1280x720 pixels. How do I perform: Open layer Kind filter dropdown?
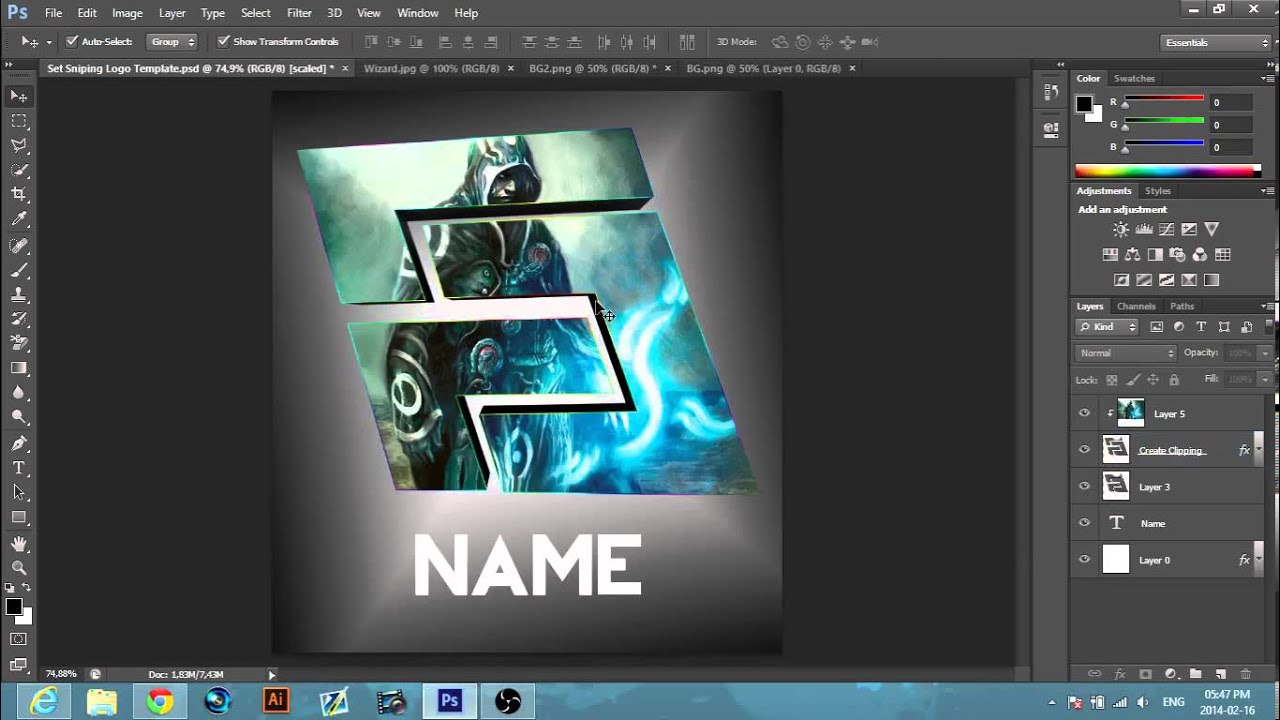[1107, 327]
